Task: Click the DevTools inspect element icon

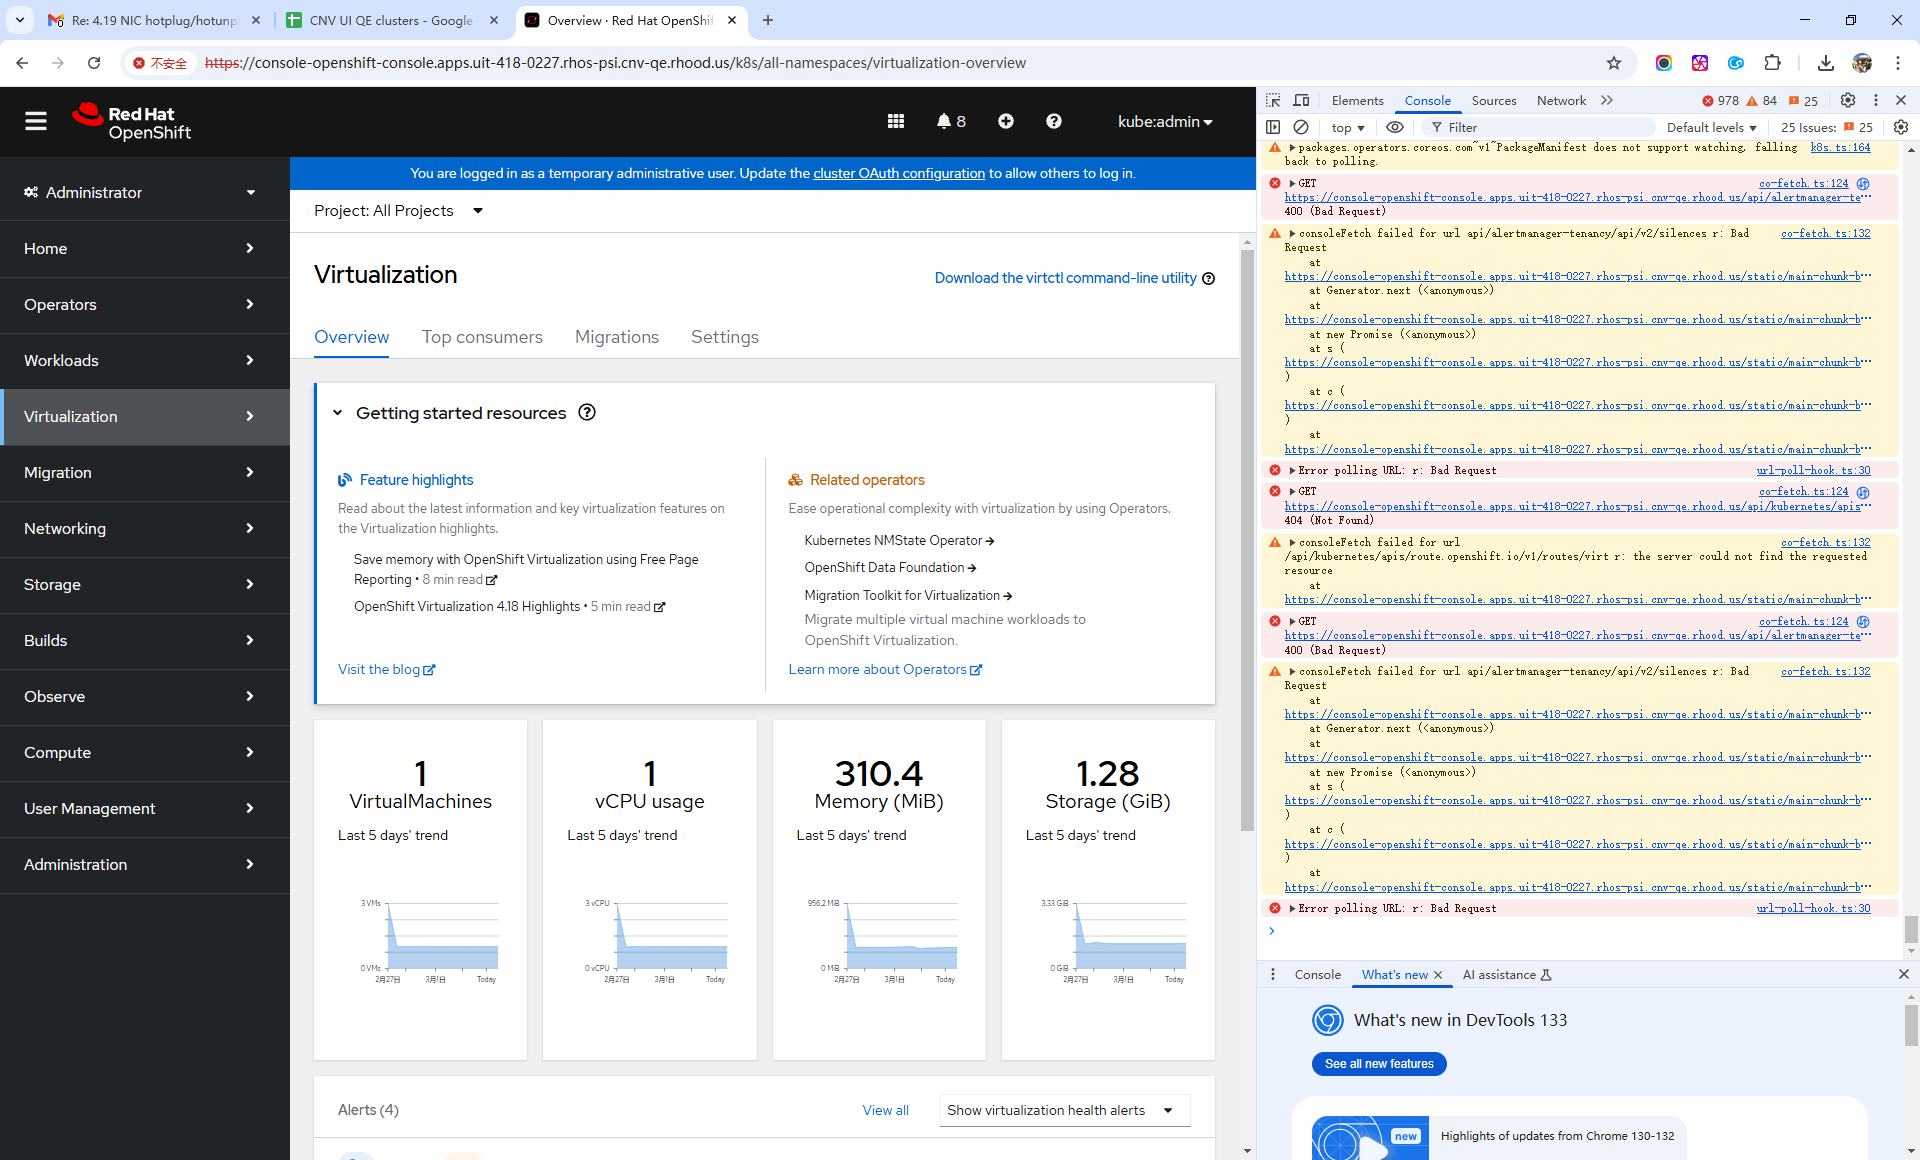Action: [x=1273, y=100]
